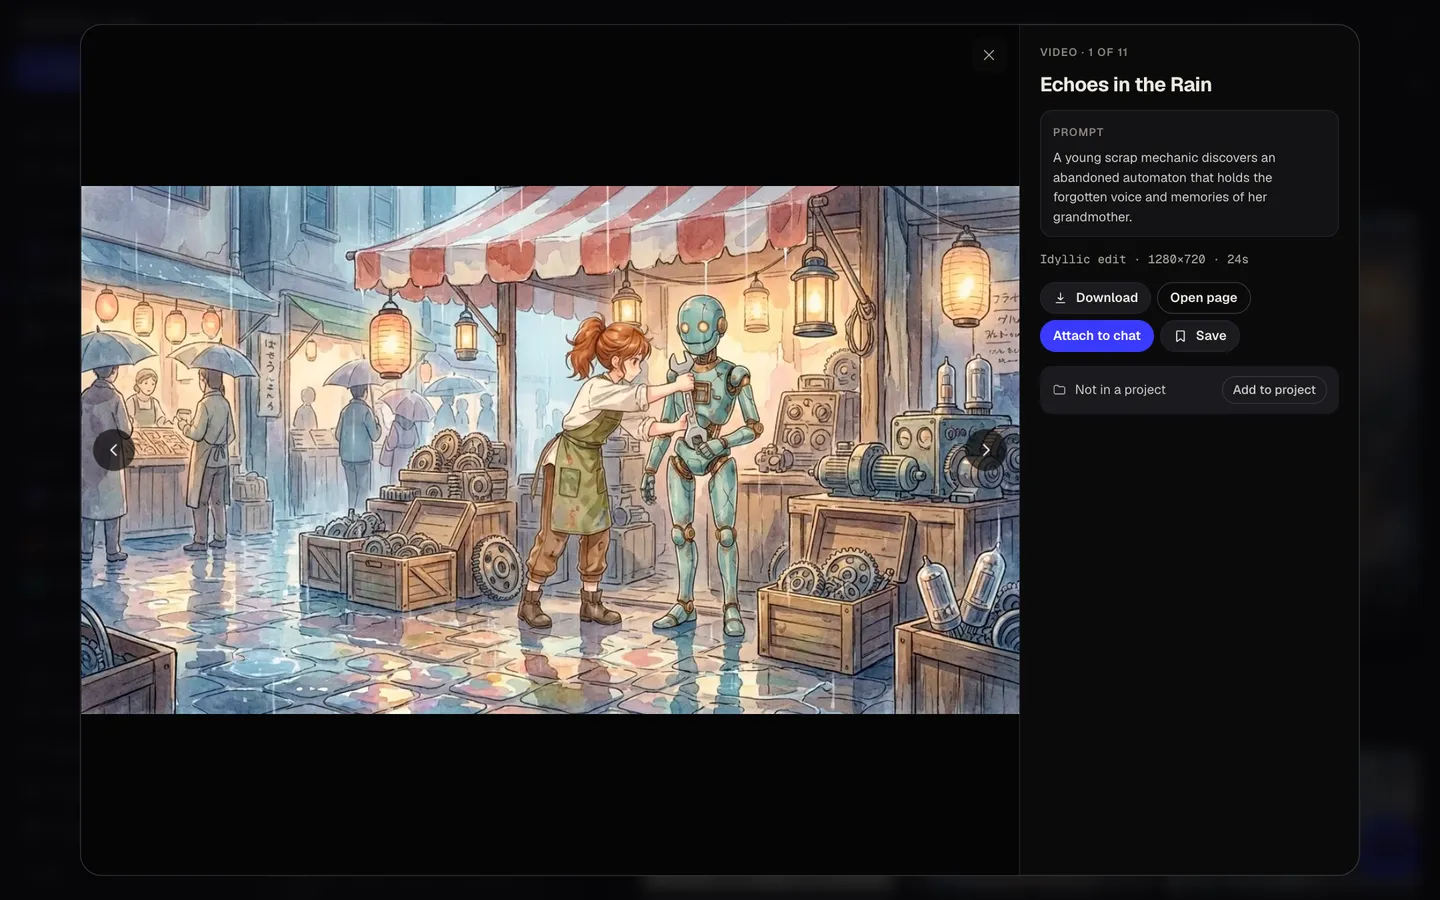The width and height of the screenshot is (1440, 900).
Task: Open the video's page
Action: coord(1203,298)
